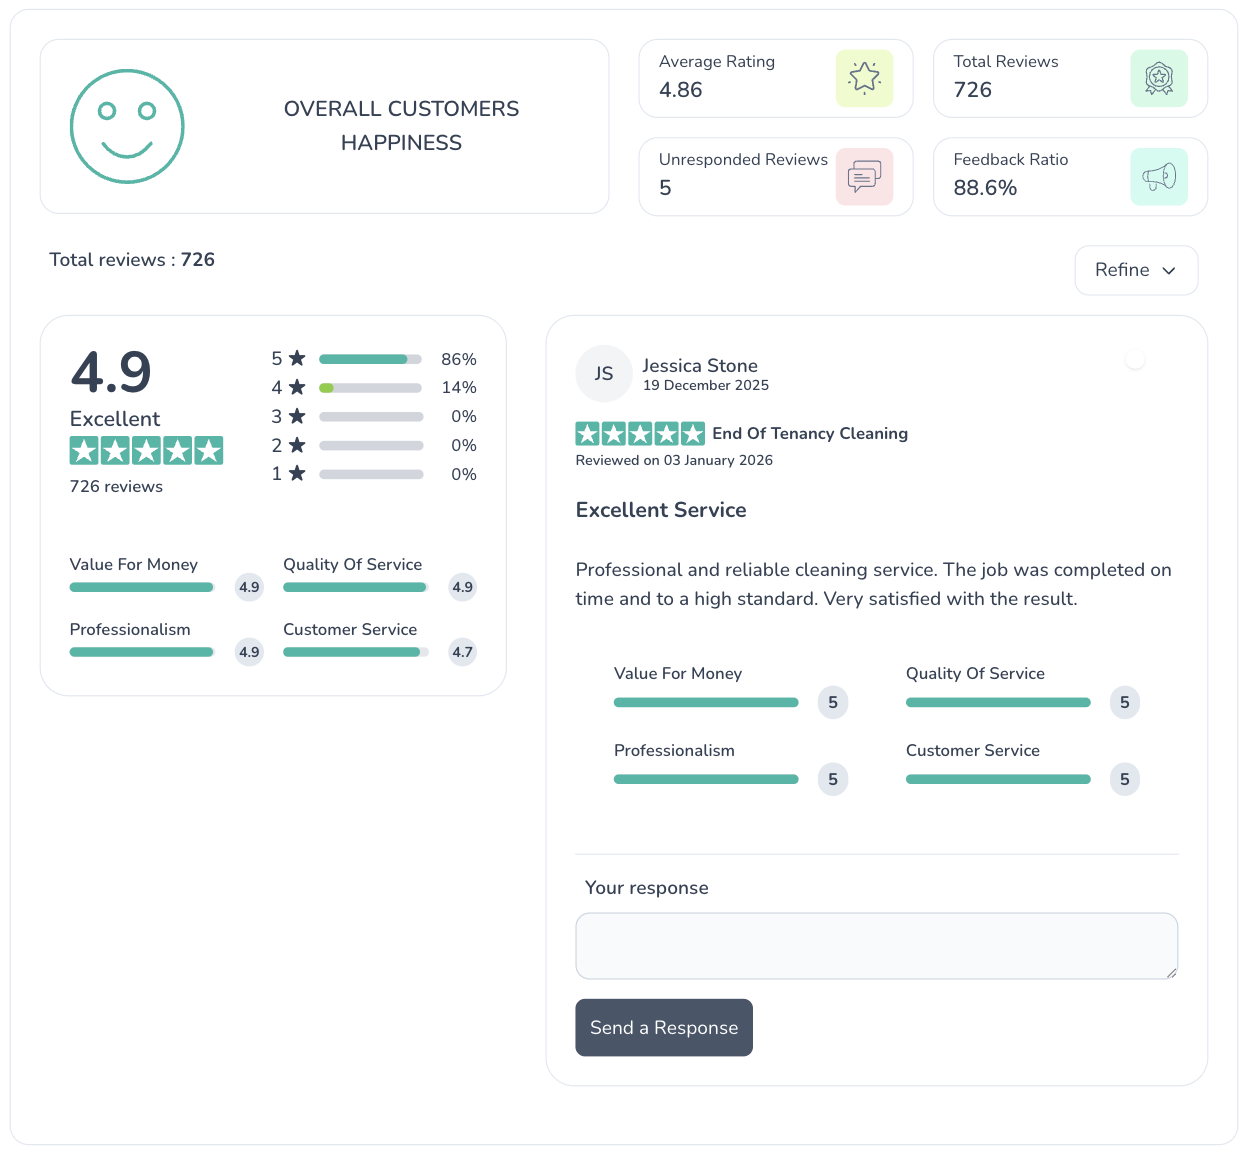Click the summary Professionalism 4.9 bar

(142, 652)
